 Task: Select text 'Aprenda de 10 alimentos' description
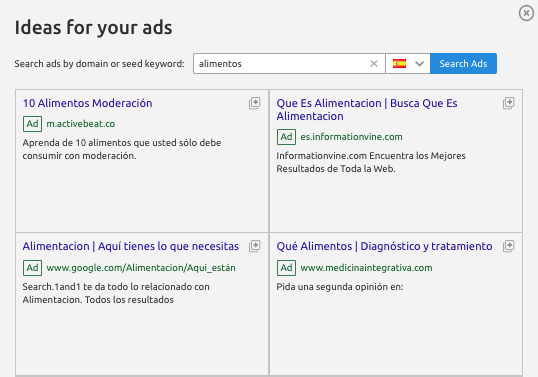[x=122, y=149]
